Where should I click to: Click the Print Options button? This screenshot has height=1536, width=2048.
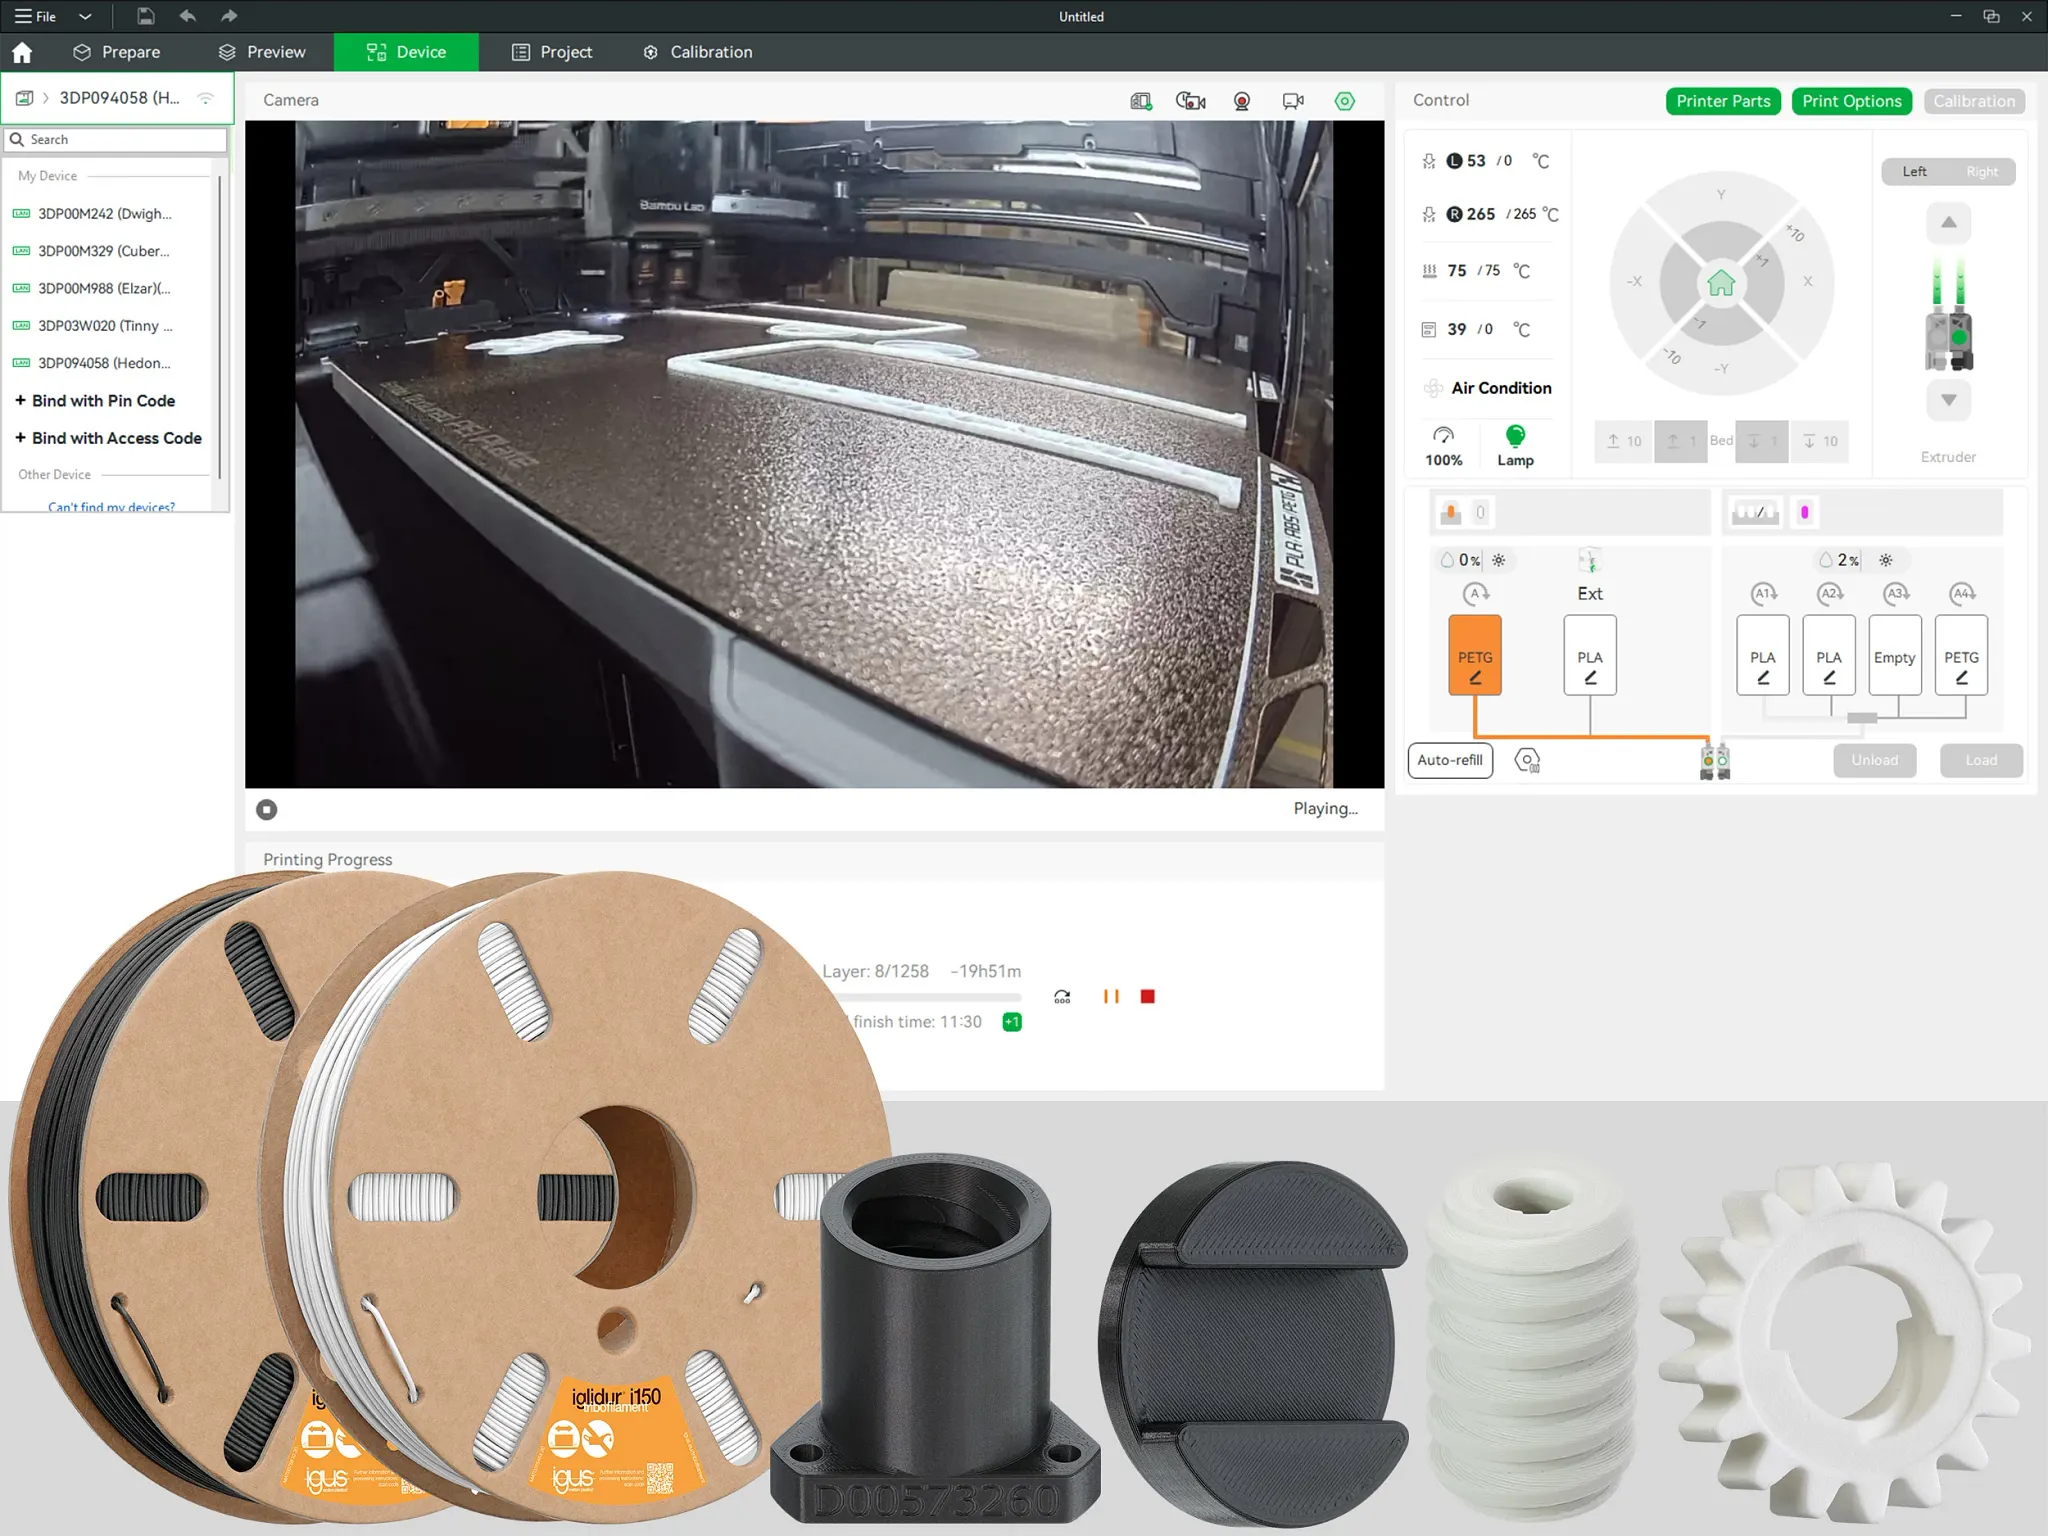1851,101
